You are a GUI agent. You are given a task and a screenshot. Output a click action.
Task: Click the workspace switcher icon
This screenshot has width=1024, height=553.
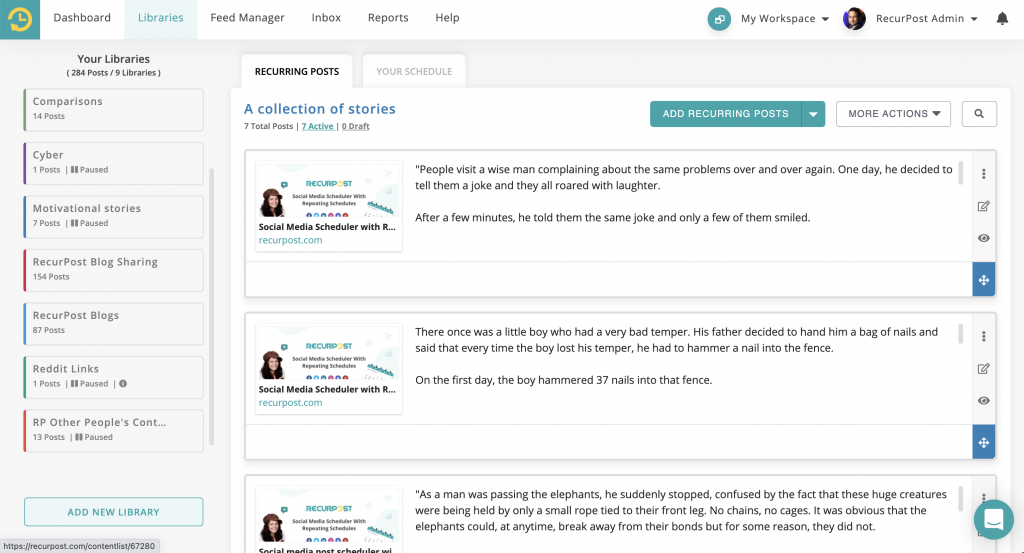pos(719,19)
